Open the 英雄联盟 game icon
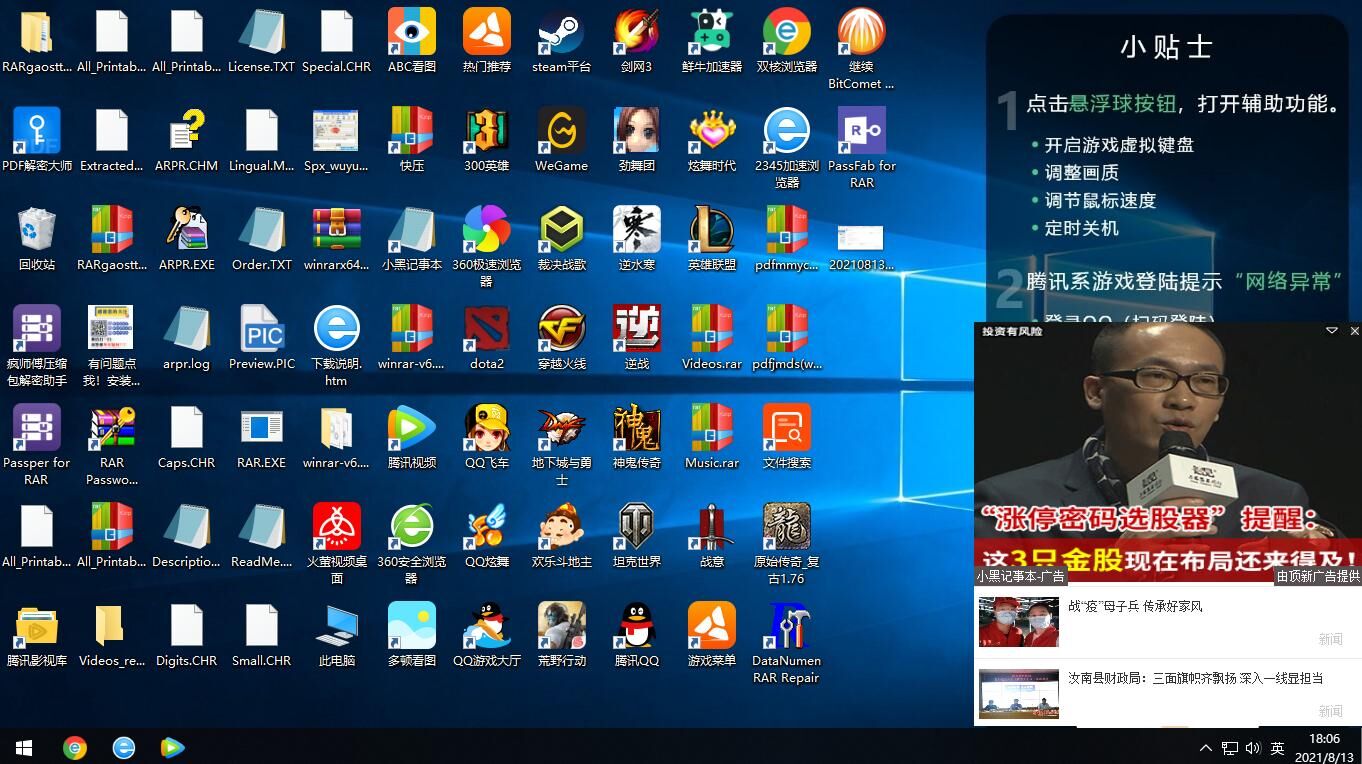Viewport: 1362px width, 764px height. [711, 231]
